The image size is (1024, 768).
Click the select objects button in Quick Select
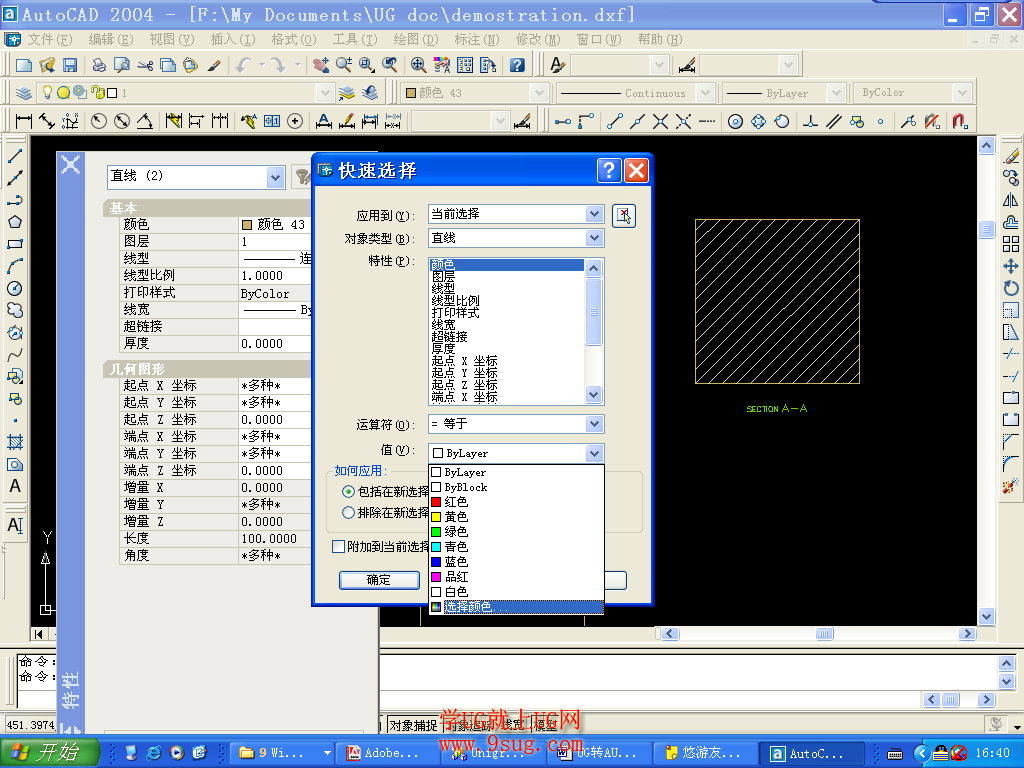pos(624,216)
